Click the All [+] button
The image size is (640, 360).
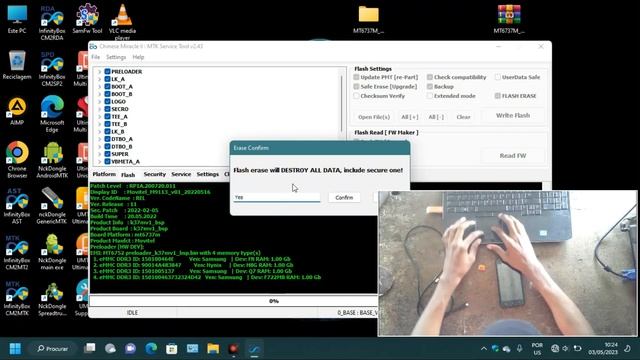pyautogui.click(x=409, y=117)
